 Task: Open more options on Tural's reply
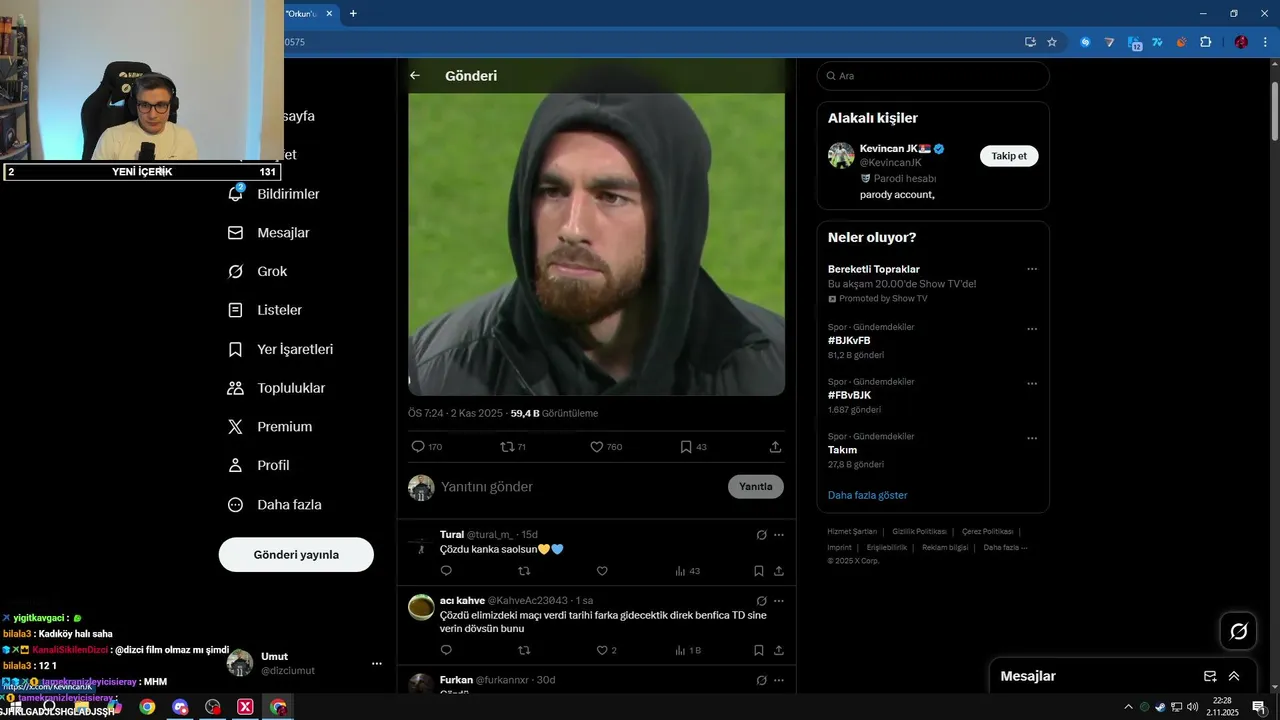tap(779, 535)
